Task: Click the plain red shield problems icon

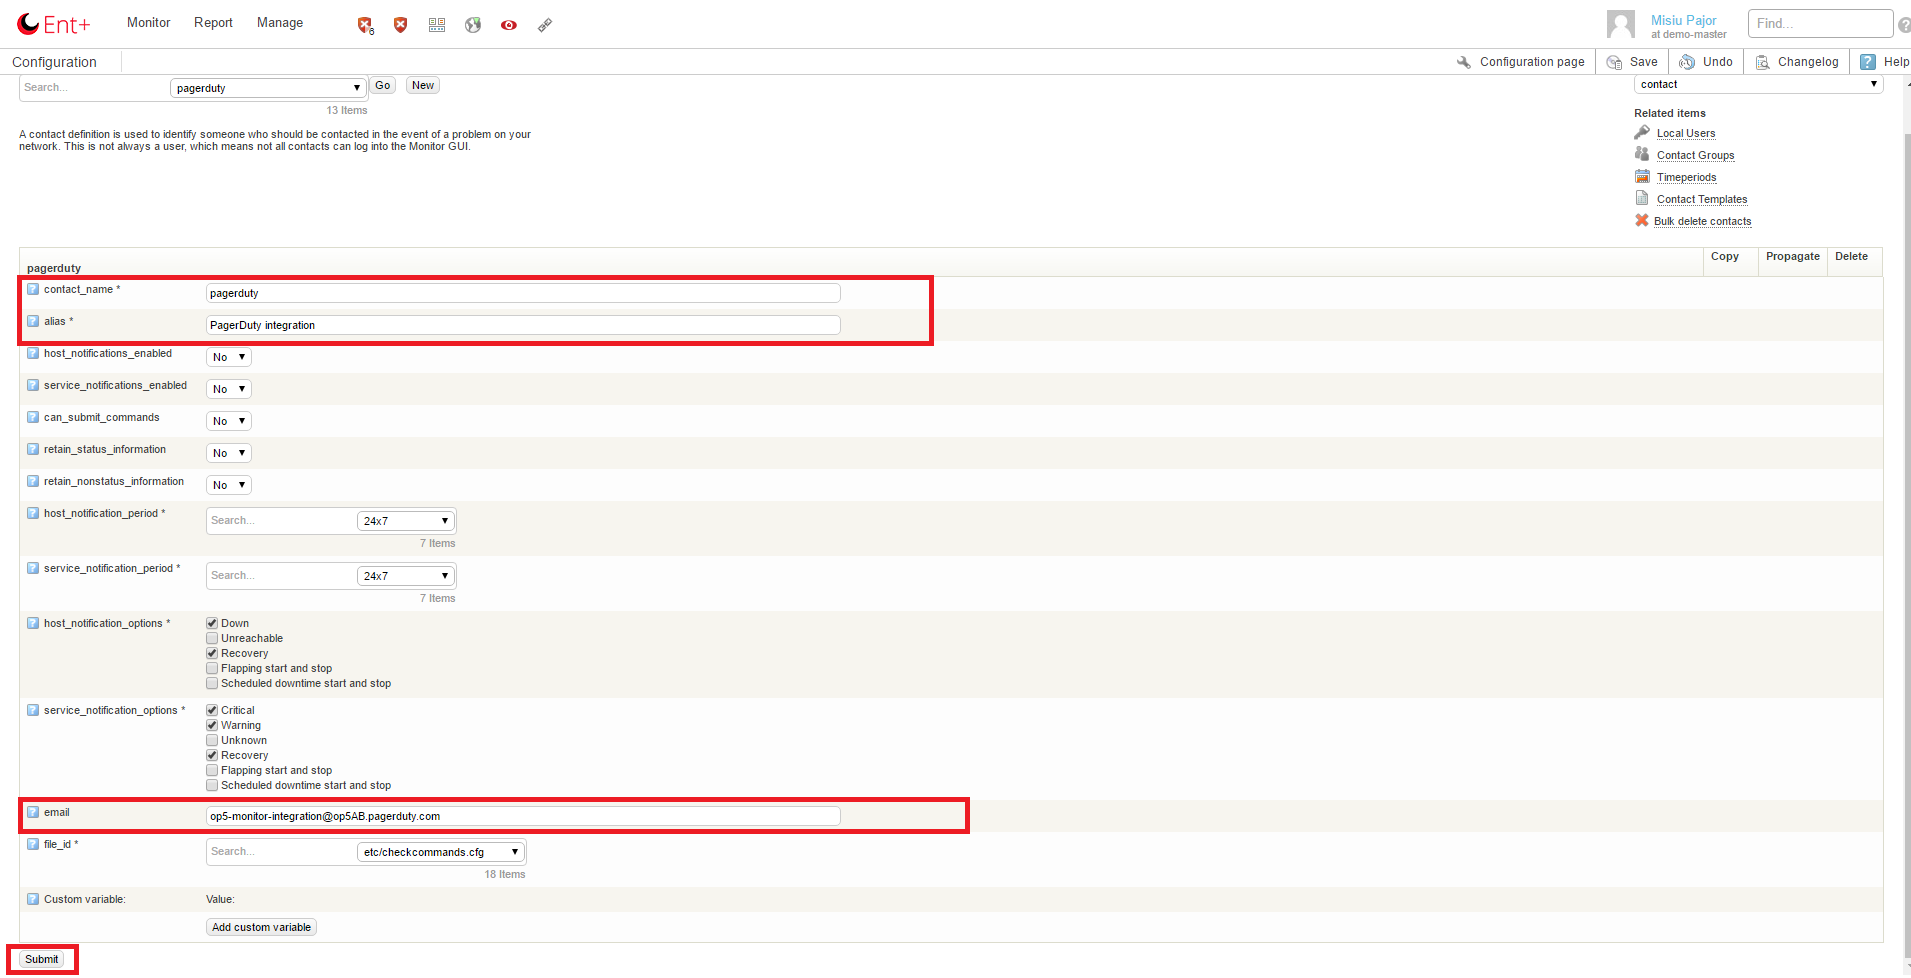Action: coord(401,25)
